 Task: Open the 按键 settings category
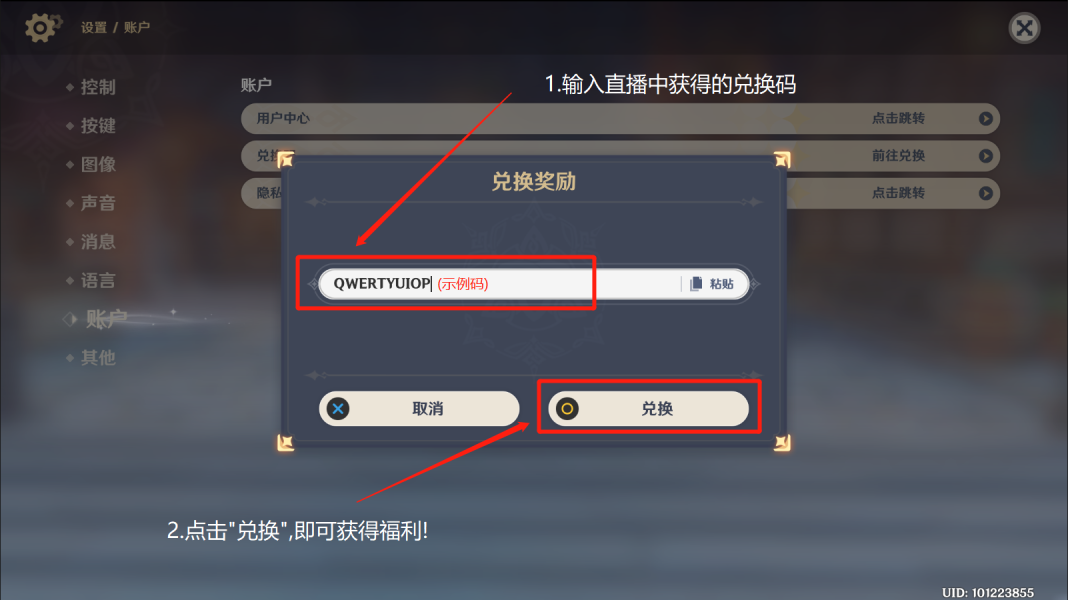click(98, 126)
